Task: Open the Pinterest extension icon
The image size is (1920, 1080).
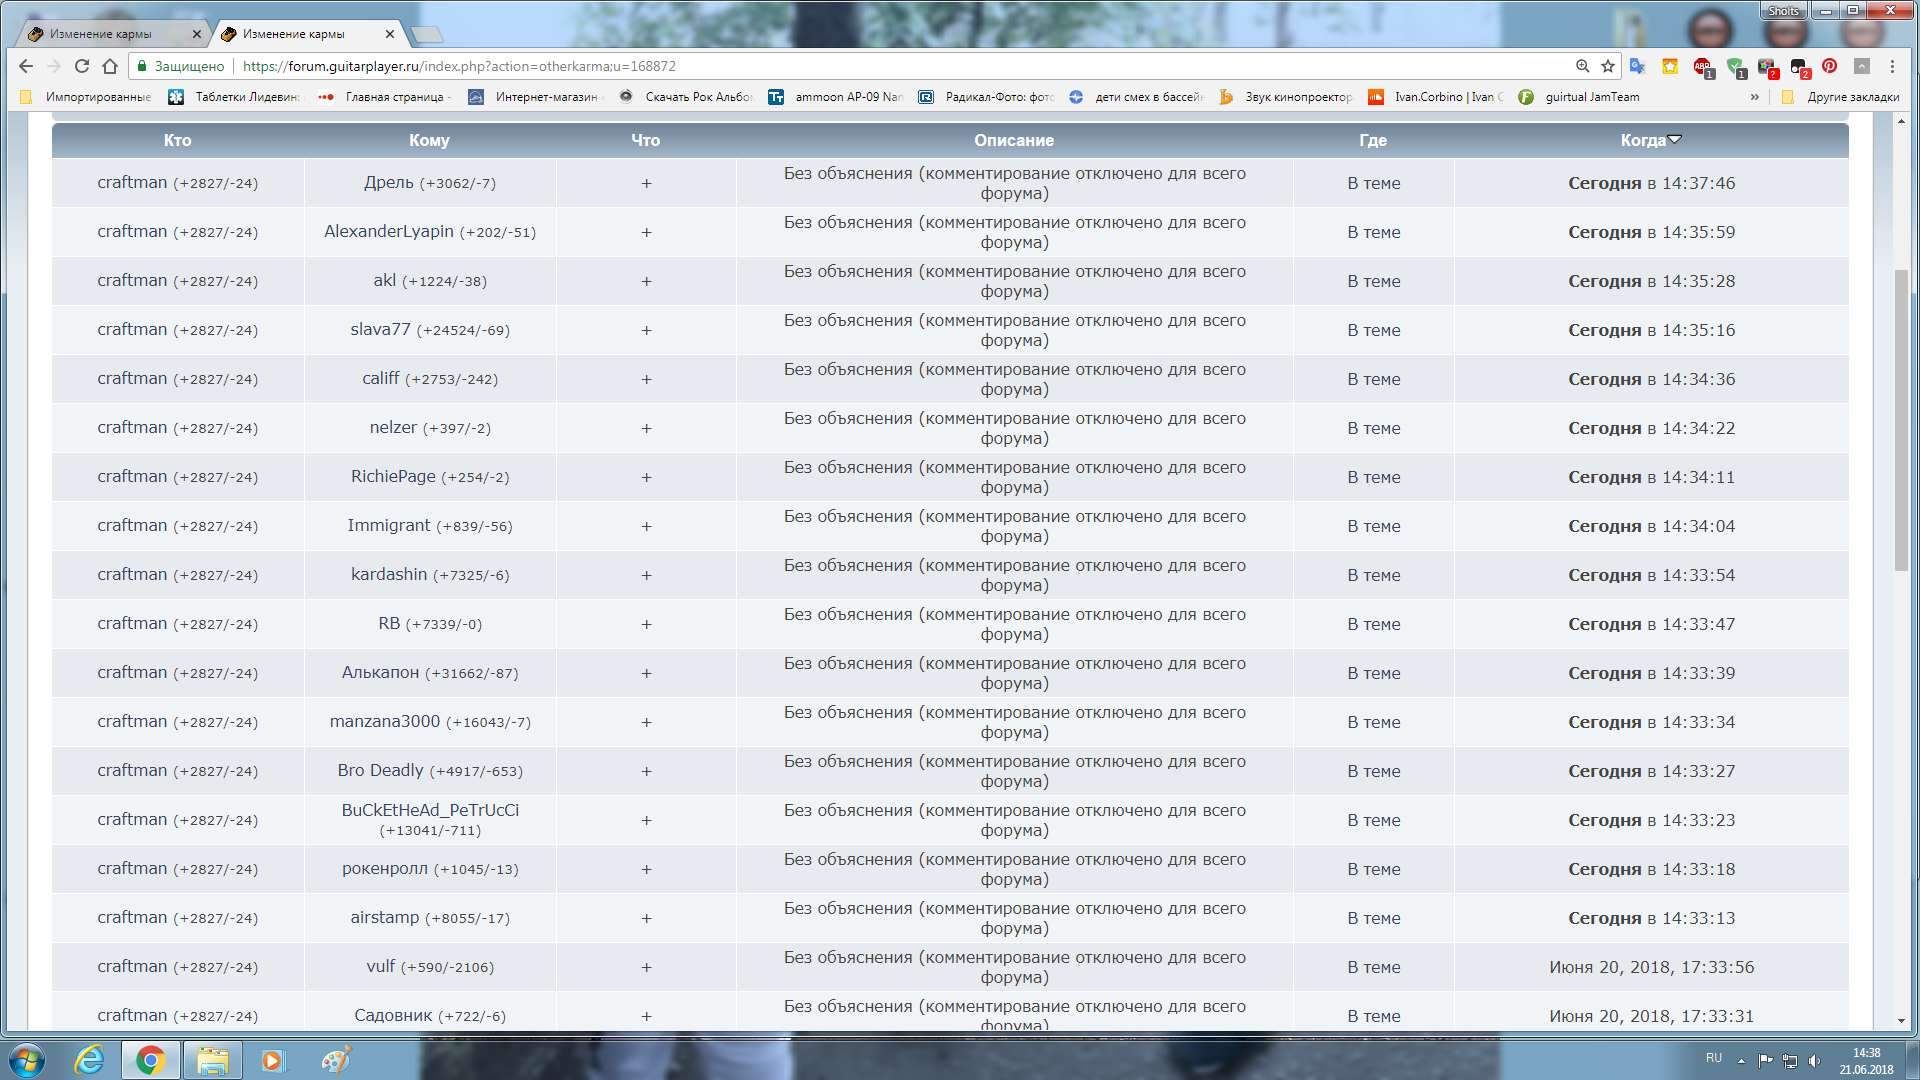Action: (x=1829, y=66)
